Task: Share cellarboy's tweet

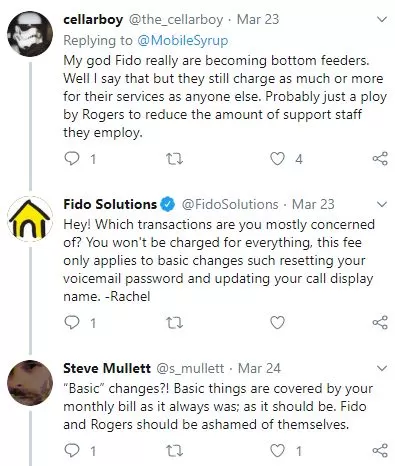Action: point(380,159)
